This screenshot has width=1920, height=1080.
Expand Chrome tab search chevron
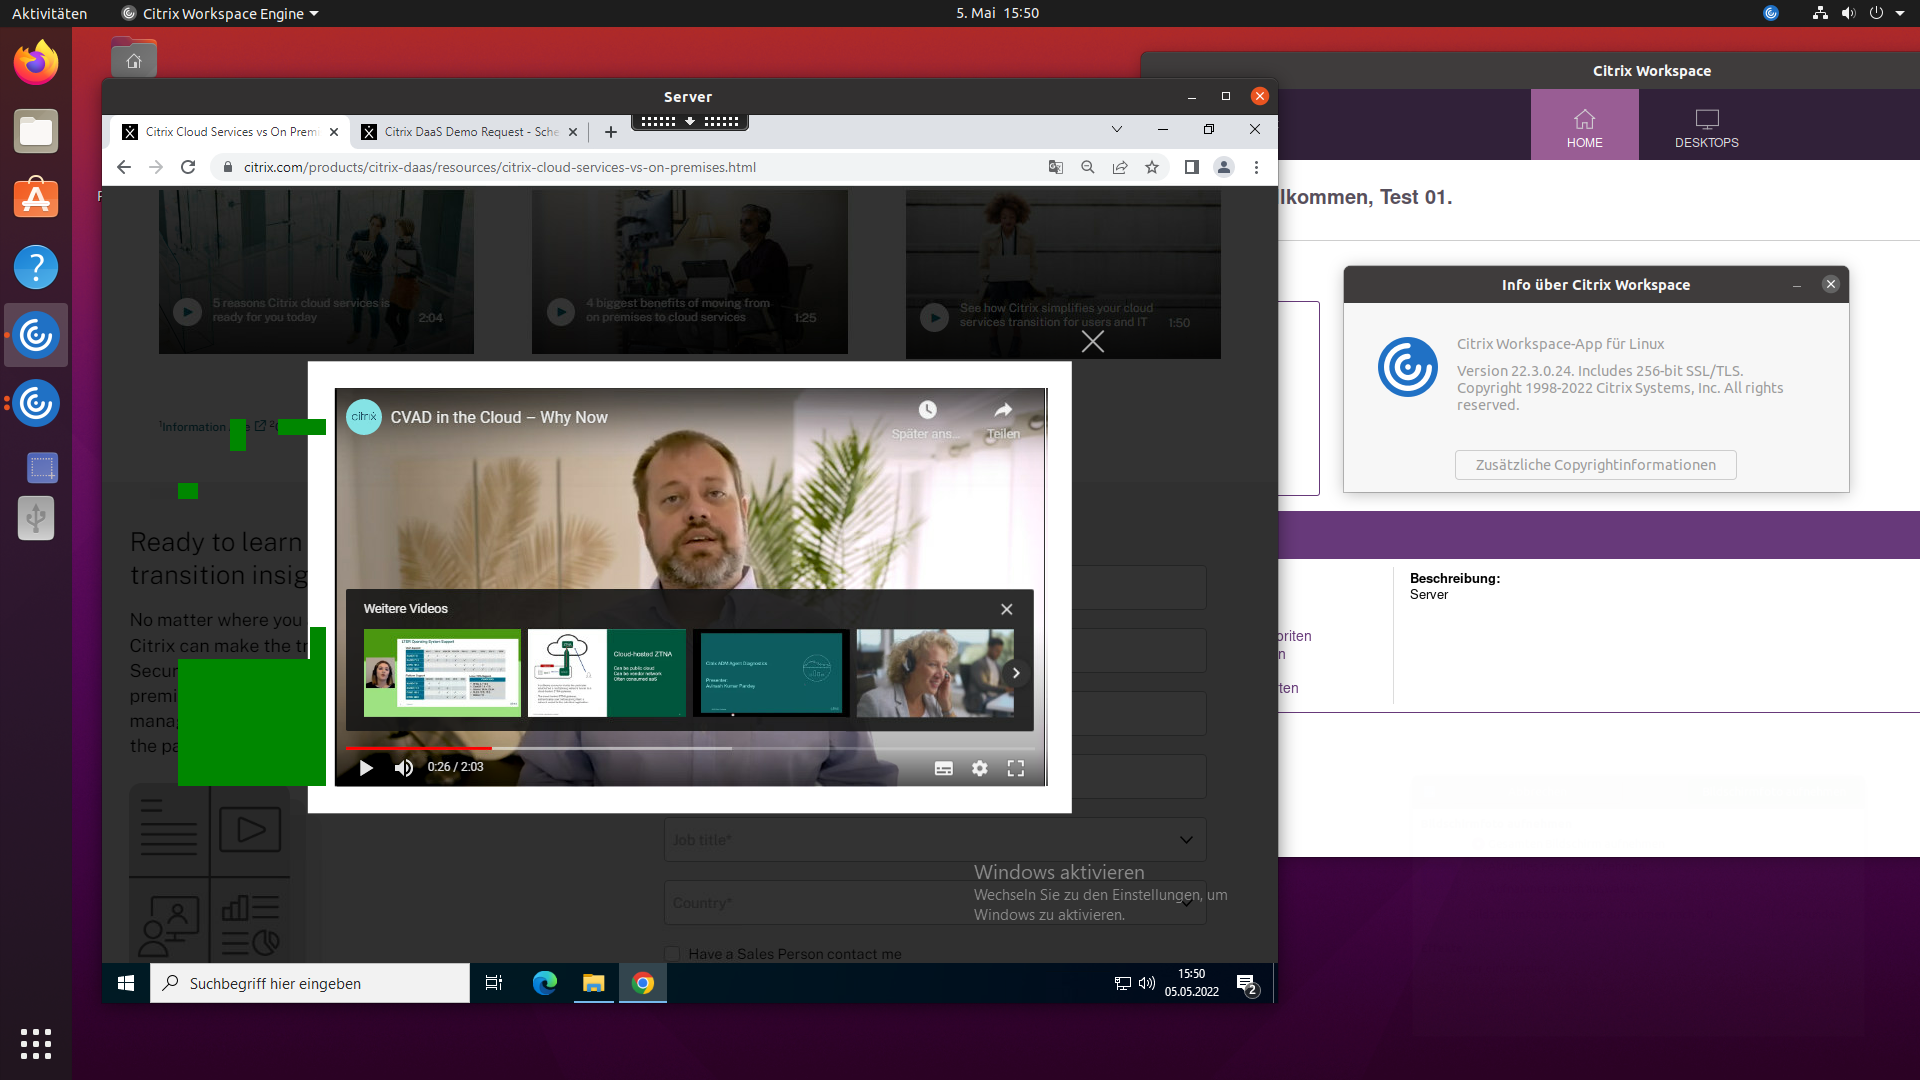pyautogui.click(x=1116, y=130)
